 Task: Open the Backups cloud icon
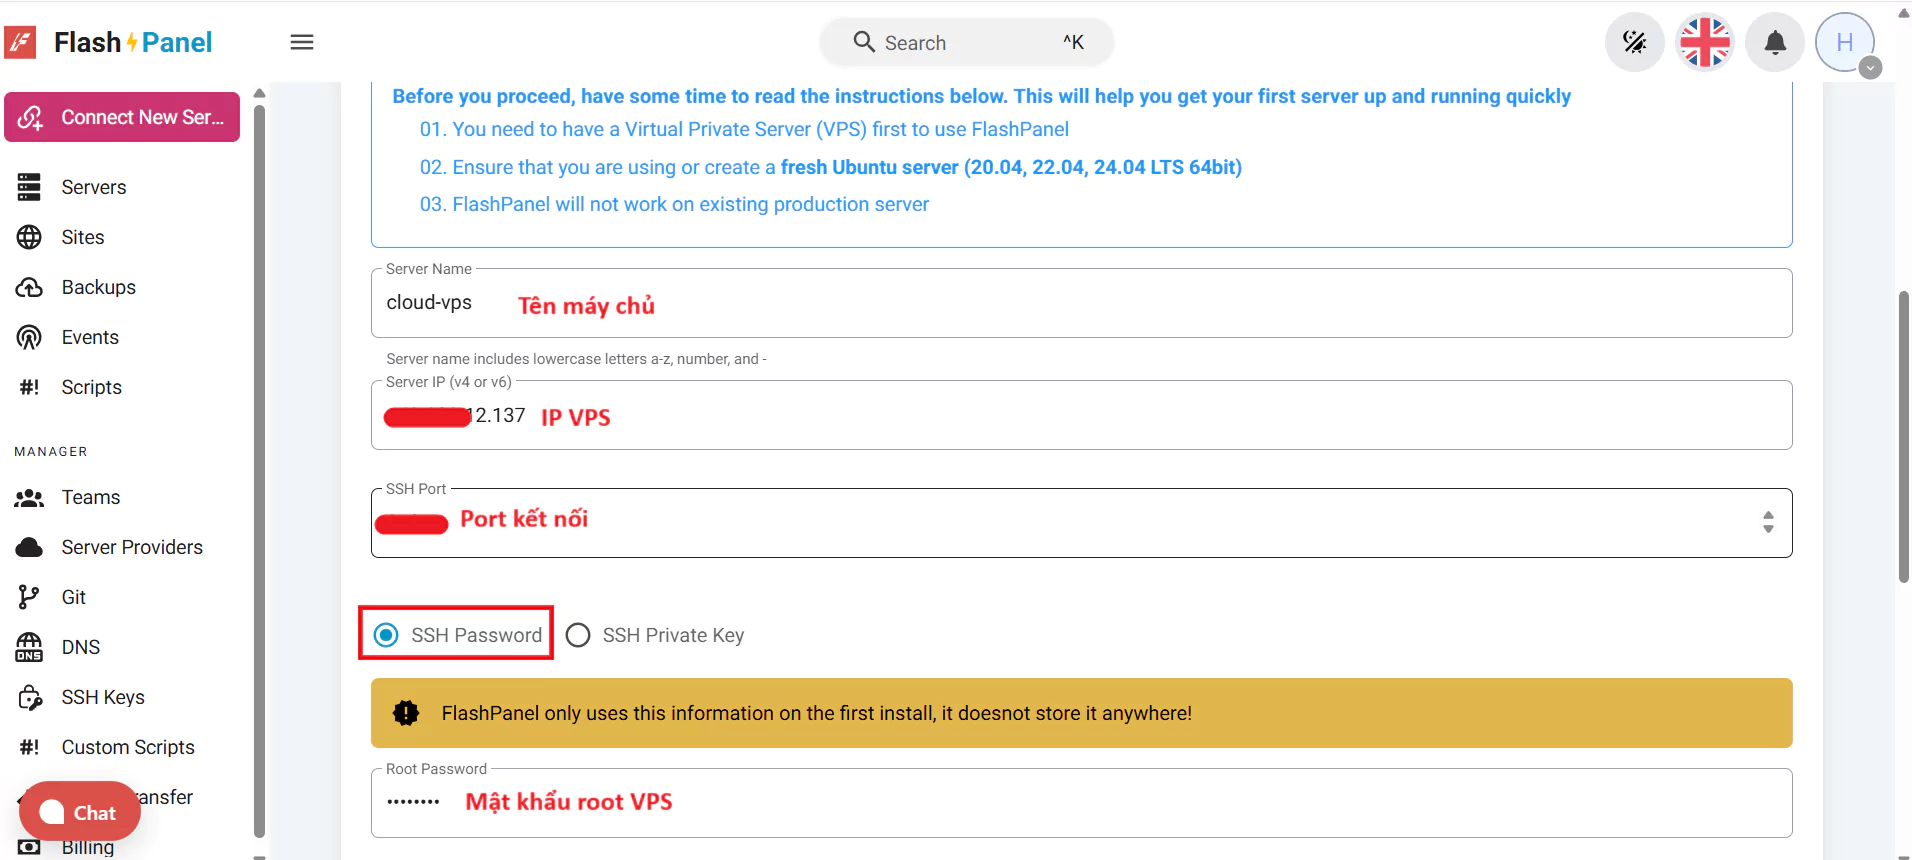tap(29, 288)
